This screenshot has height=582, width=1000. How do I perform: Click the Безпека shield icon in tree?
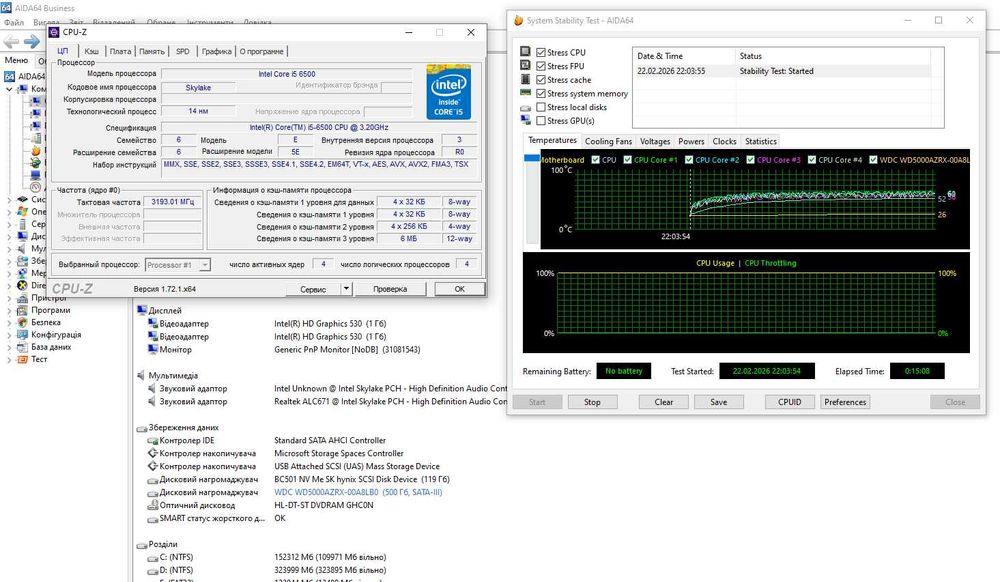pos(22,323)
